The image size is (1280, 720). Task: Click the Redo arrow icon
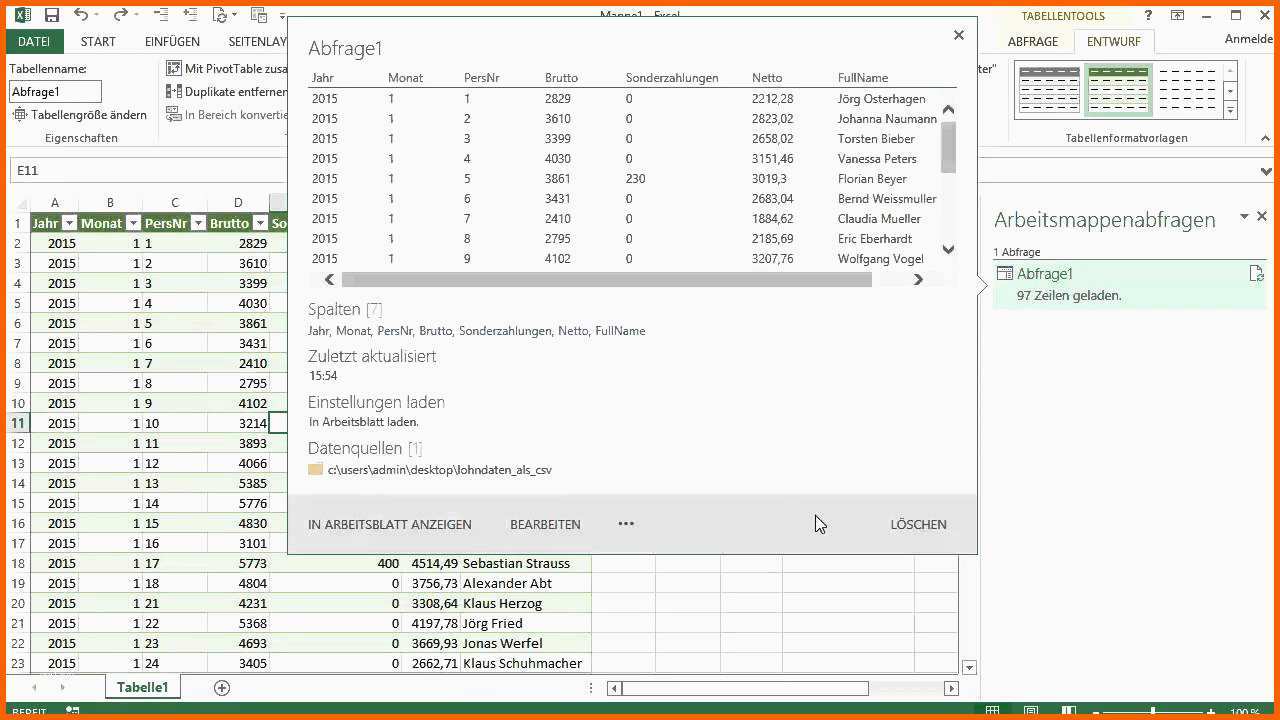pyautogui.click(x=120, y=15)
